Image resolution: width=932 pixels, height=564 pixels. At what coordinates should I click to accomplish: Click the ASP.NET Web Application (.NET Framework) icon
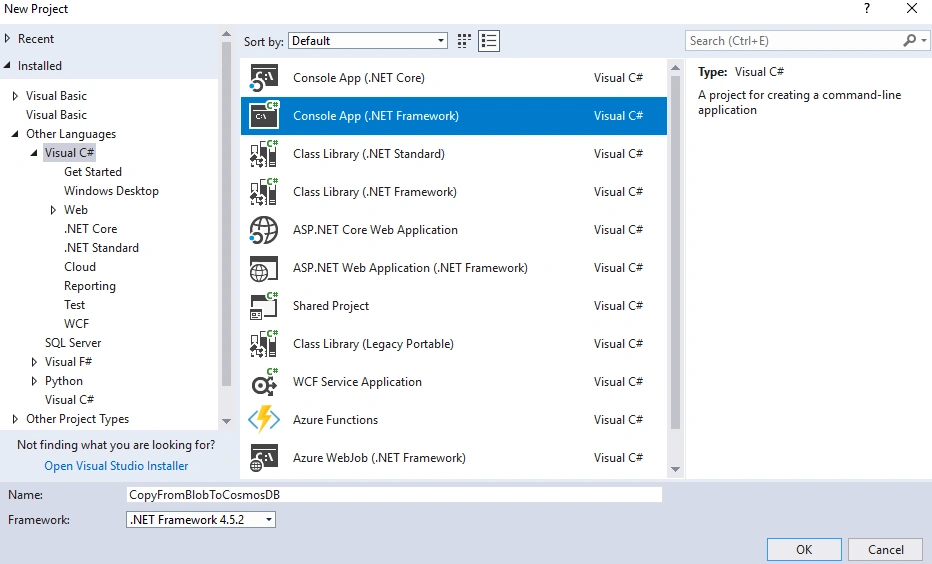click(263, 267)
